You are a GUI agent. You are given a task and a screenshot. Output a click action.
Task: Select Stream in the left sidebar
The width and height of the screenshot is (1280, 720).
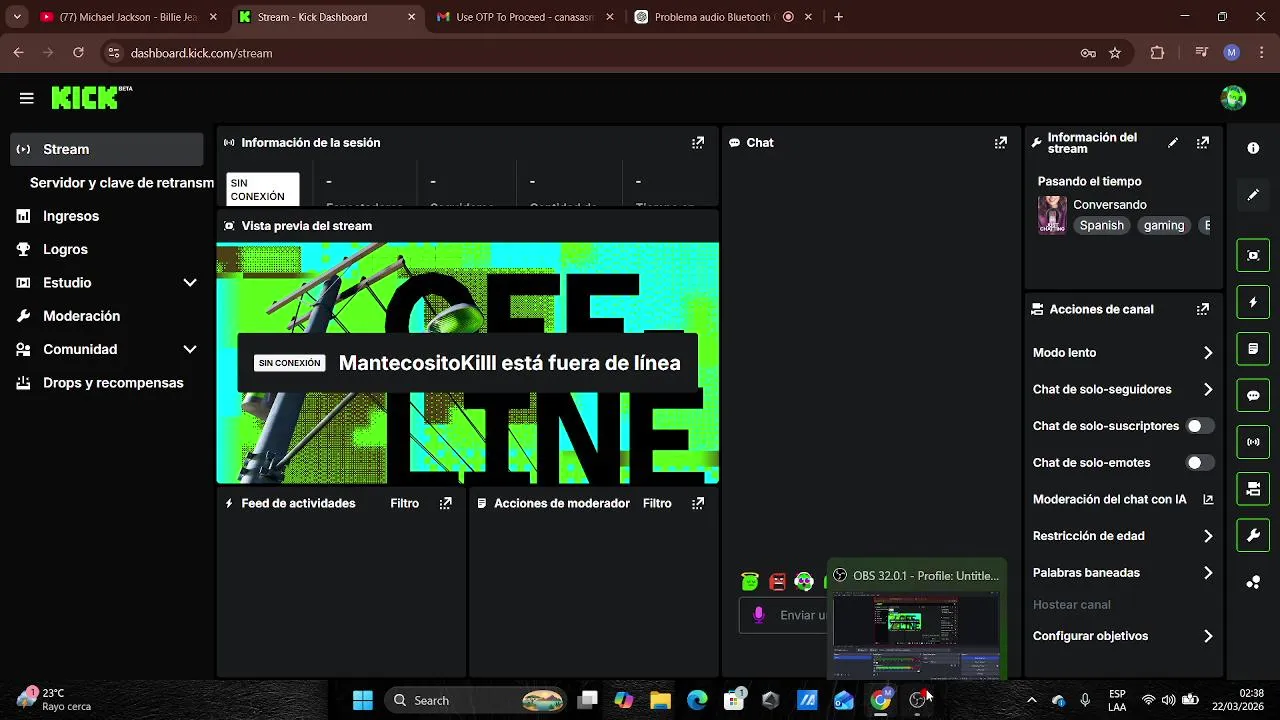click(107, 149)
